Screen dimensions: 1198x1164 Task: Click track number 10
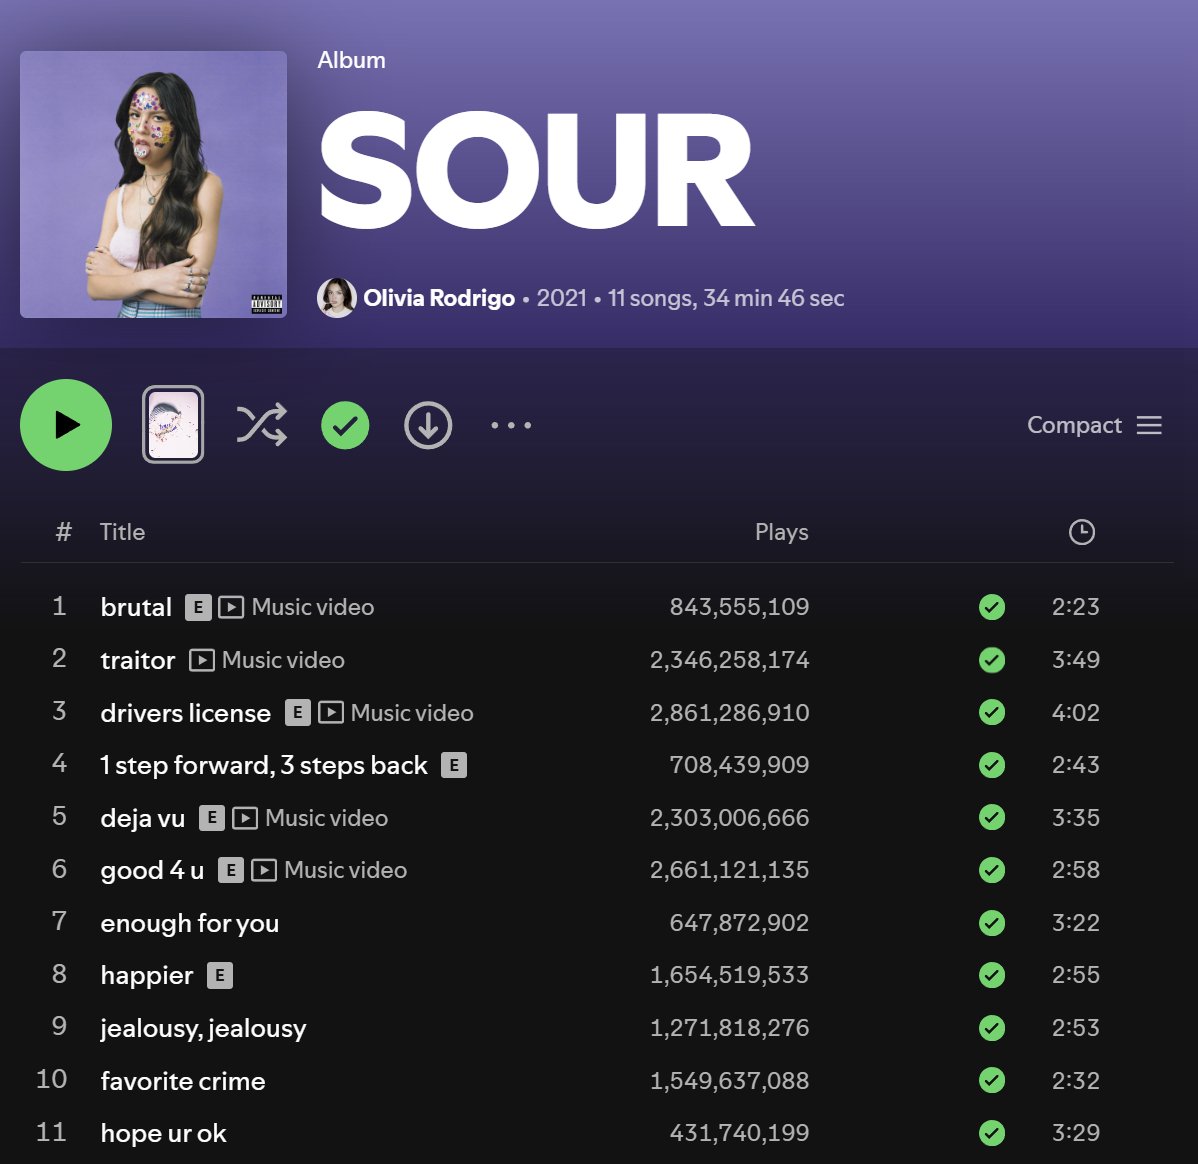tap(51, 1080)
